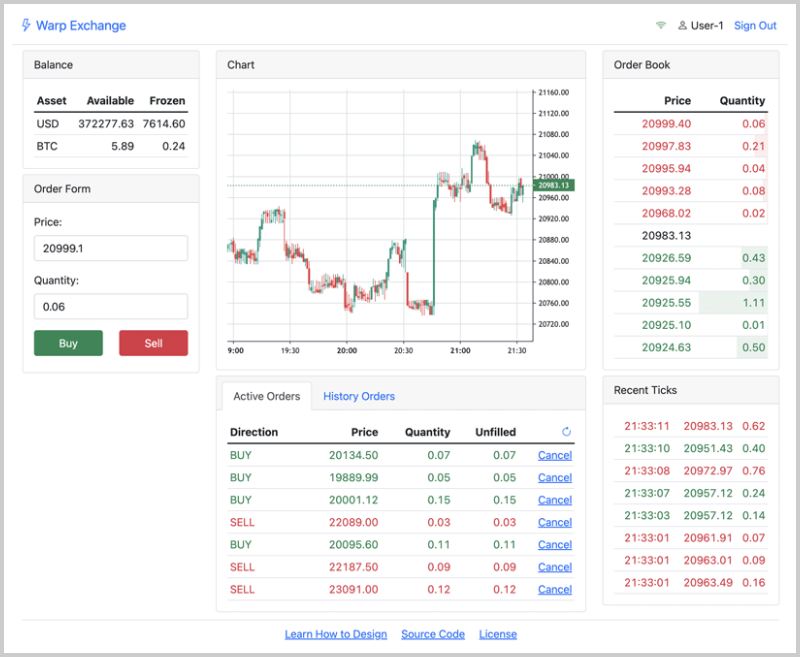The width and height of the screenshot is (800, 657).
Task: Open the License page
Action: (498, 633)
